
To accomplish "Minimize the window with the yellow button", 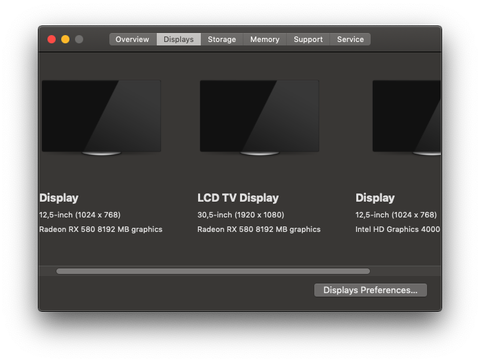I will click(65, 39).
